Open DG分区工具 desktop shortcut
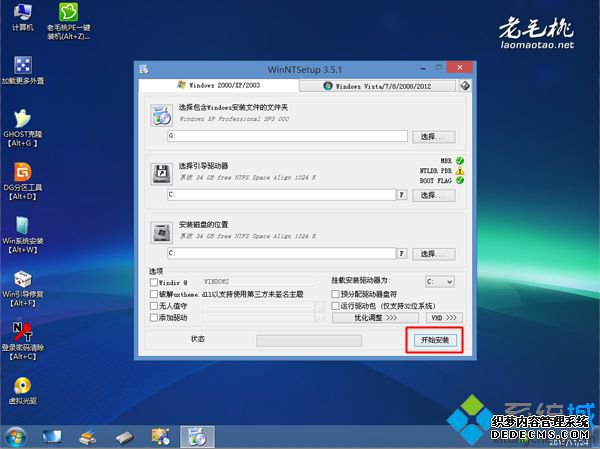 pos(23,181)
